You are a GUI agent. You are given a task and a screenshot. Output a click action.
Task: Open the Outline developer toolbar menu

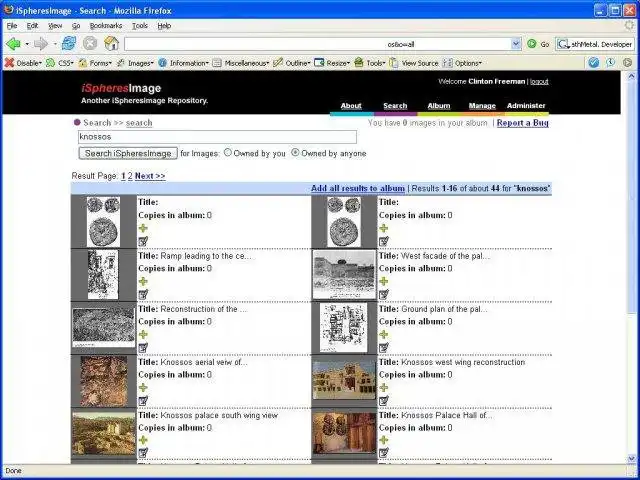292,63
